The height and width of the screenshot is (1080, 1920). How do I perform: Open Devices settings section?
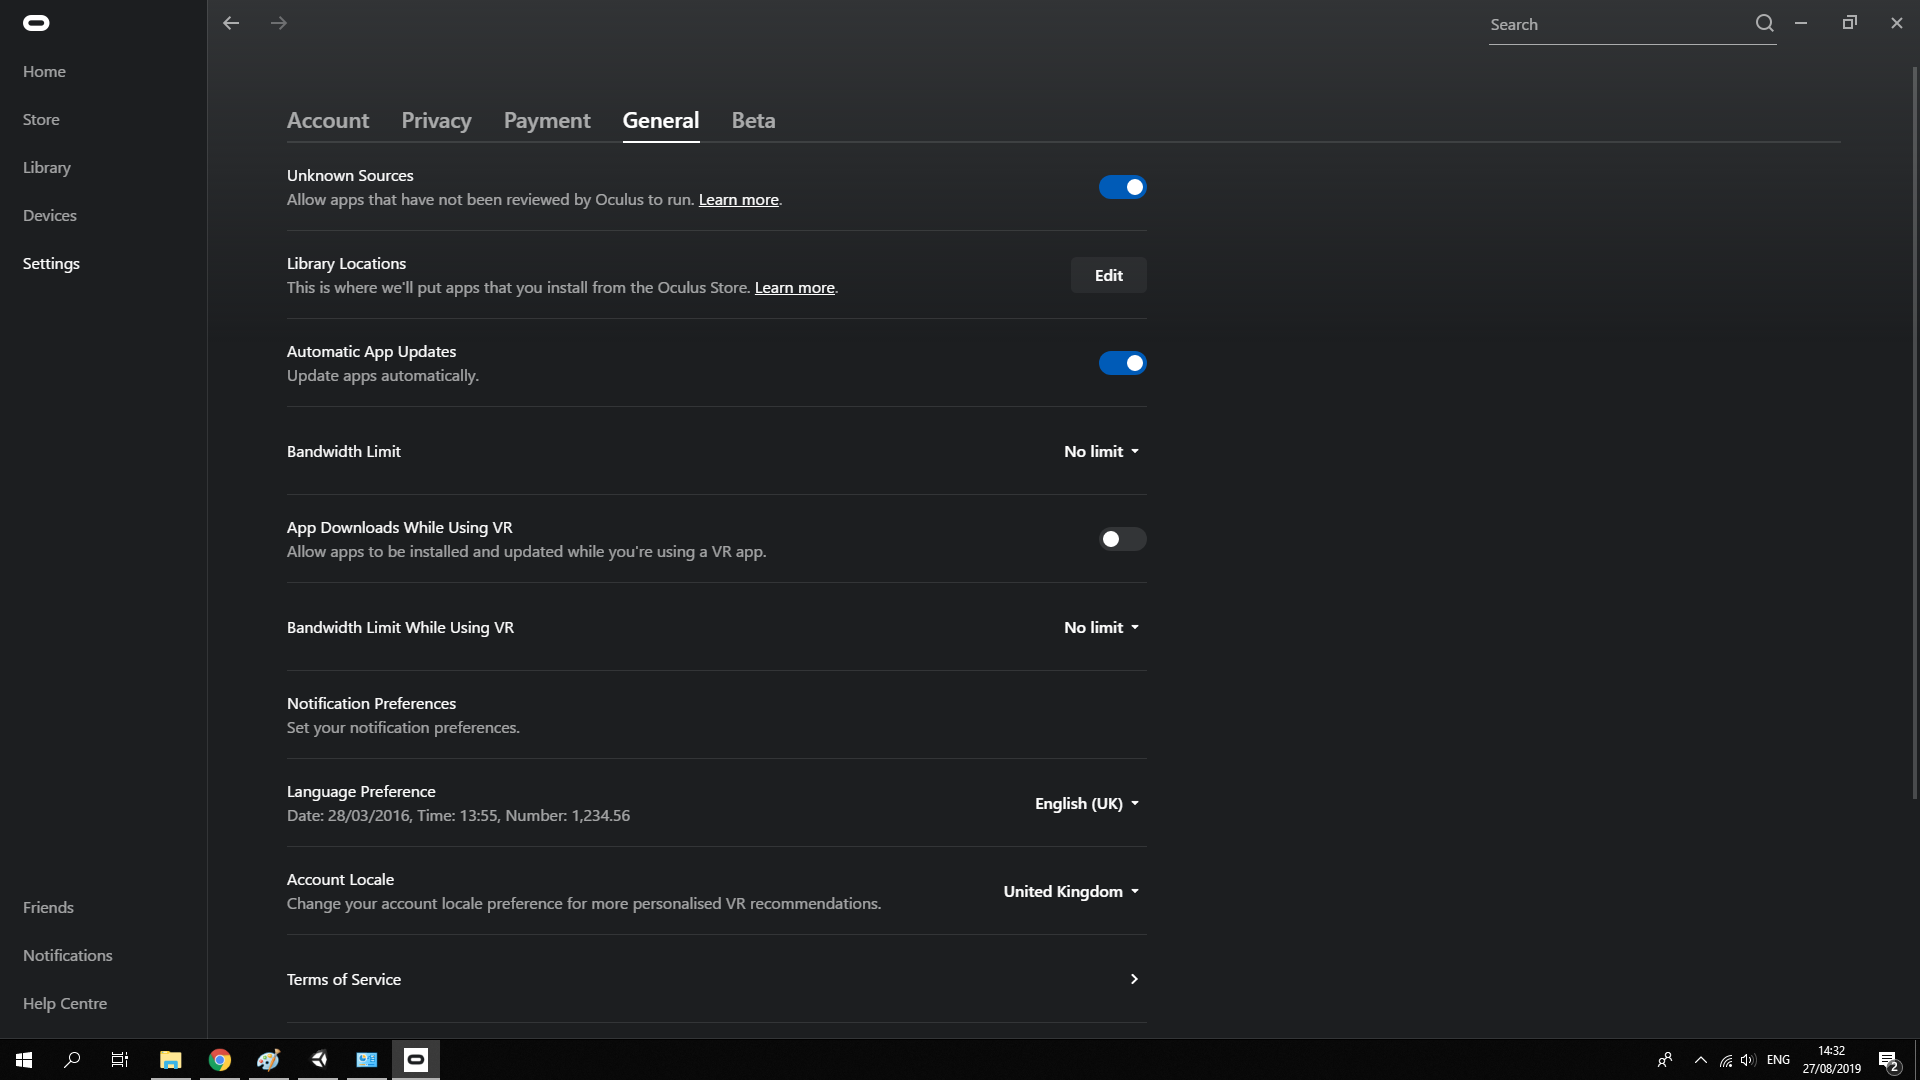[x=49, y=215]
